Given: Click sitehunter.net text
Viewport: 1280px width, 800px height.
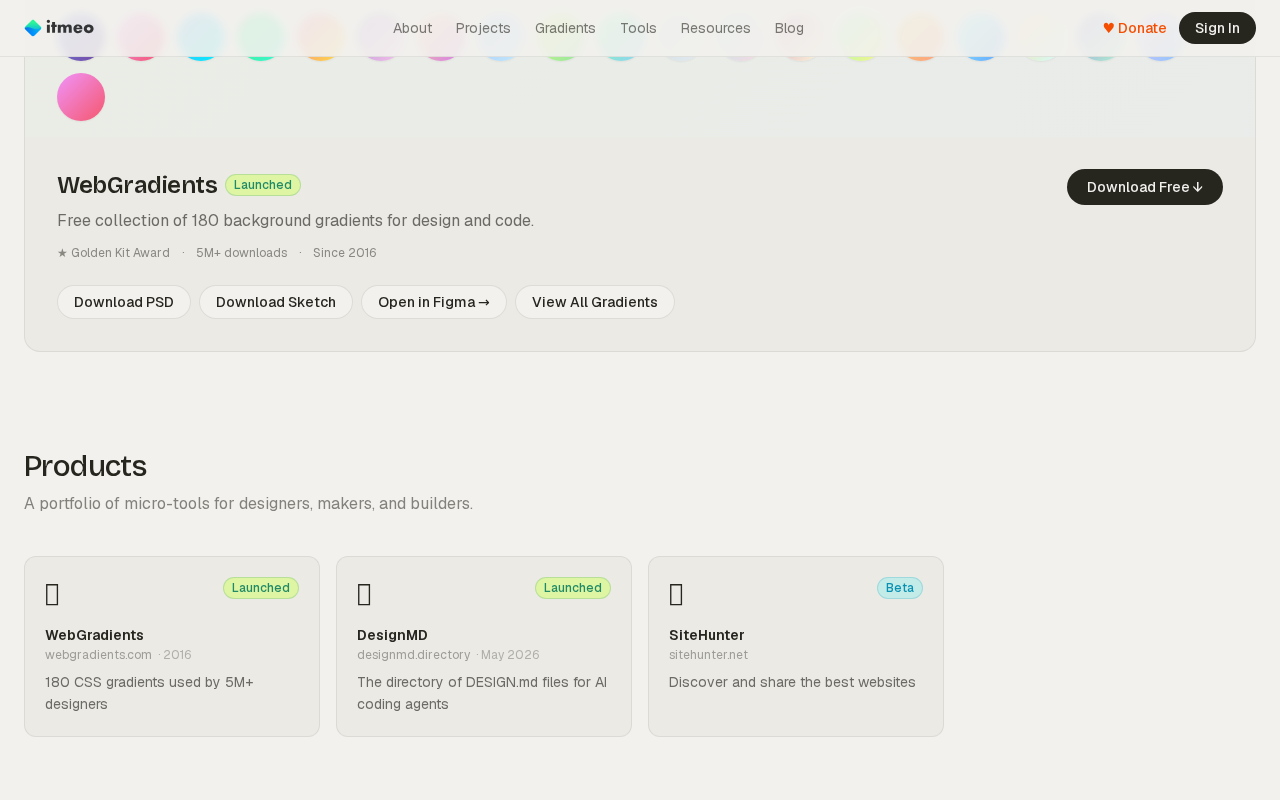Looking at the screenshot, I should (x=708, y=655).
